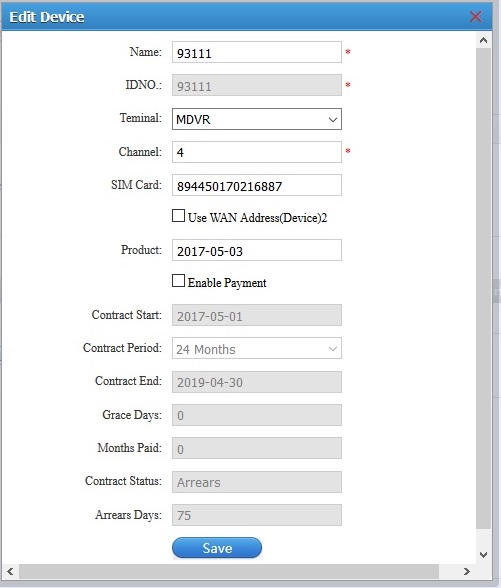Screen dimensions: 501x588
Task: Click the Arrears Days field
Action: coord(257,515)
